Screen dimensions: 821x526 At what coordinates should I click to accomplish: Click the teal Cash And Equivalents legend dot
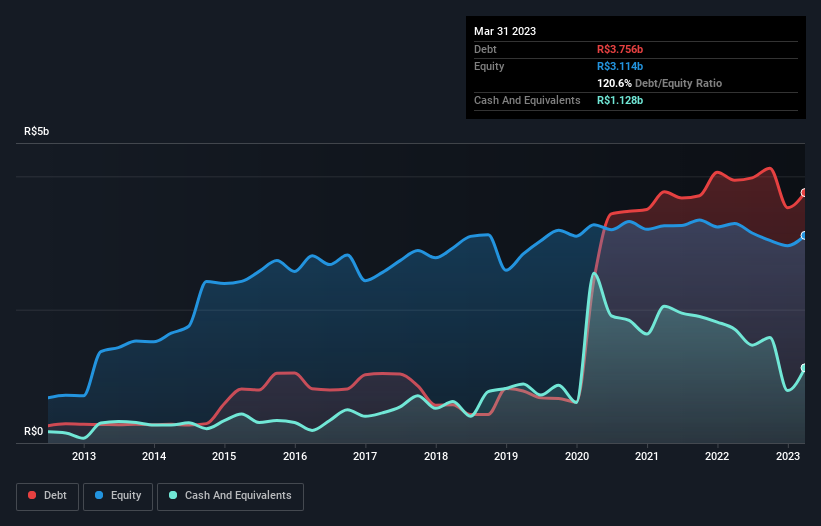coord(173,495)
